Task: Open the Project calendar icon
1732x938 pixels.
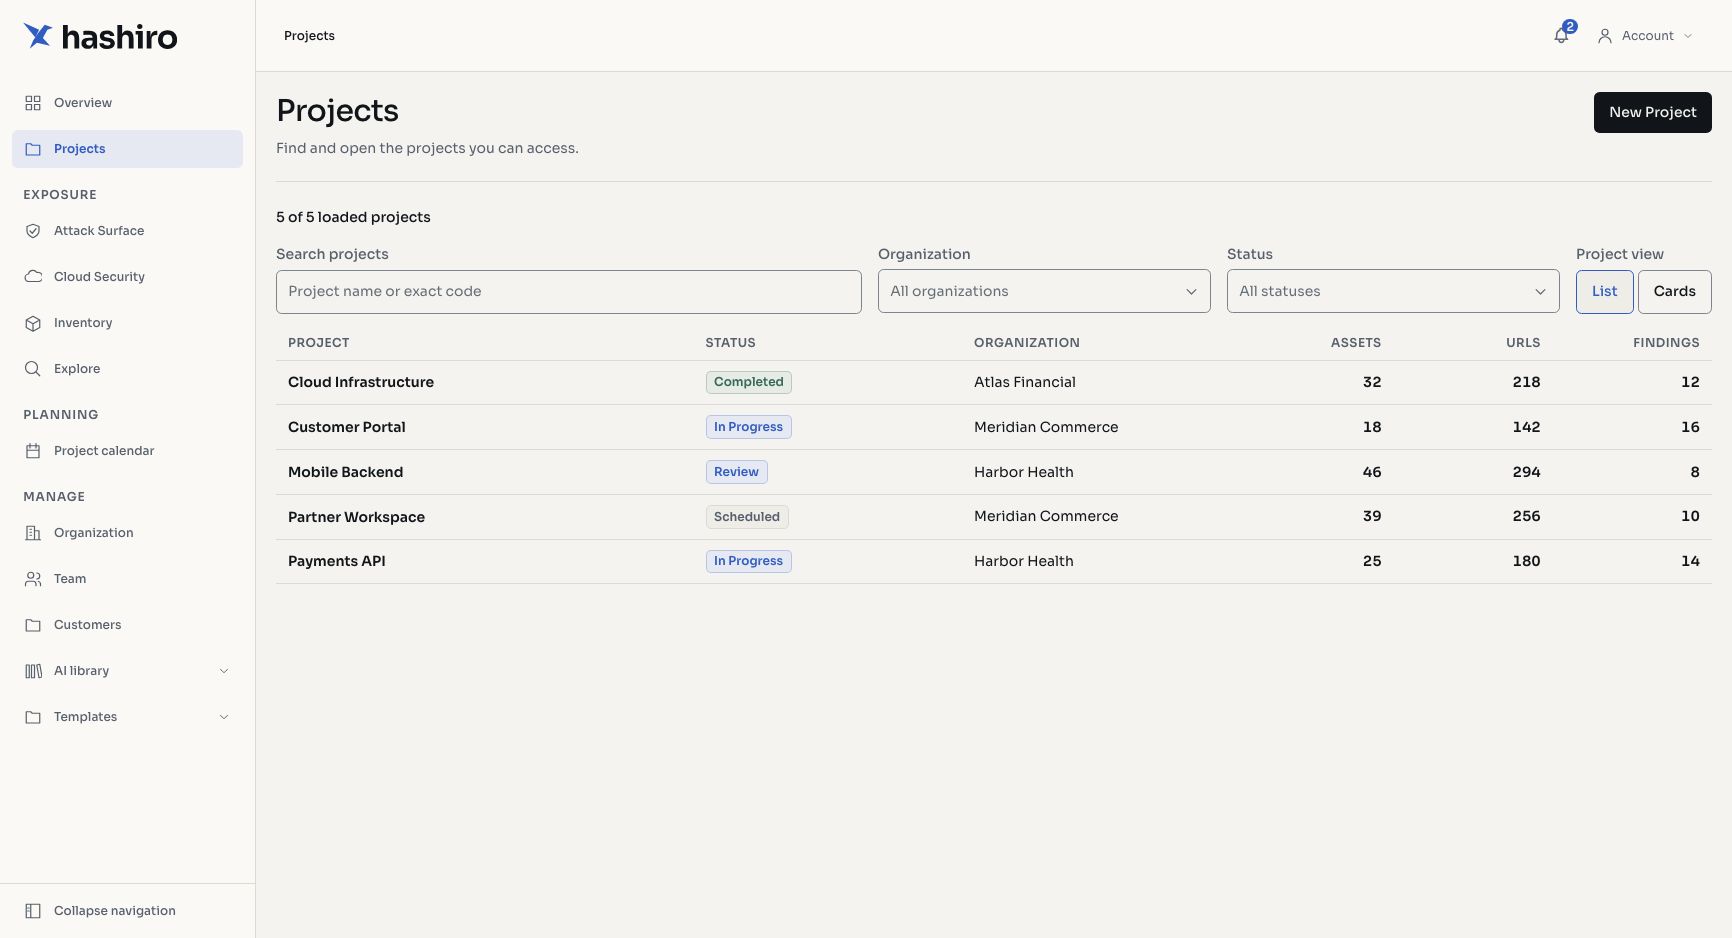Action: click(33, 451)
